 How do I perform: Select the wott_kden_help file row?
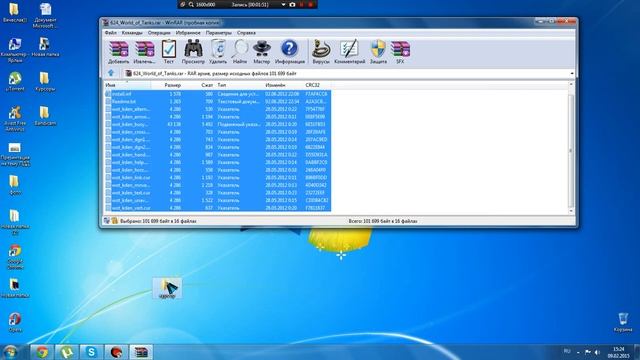(218, 162)
